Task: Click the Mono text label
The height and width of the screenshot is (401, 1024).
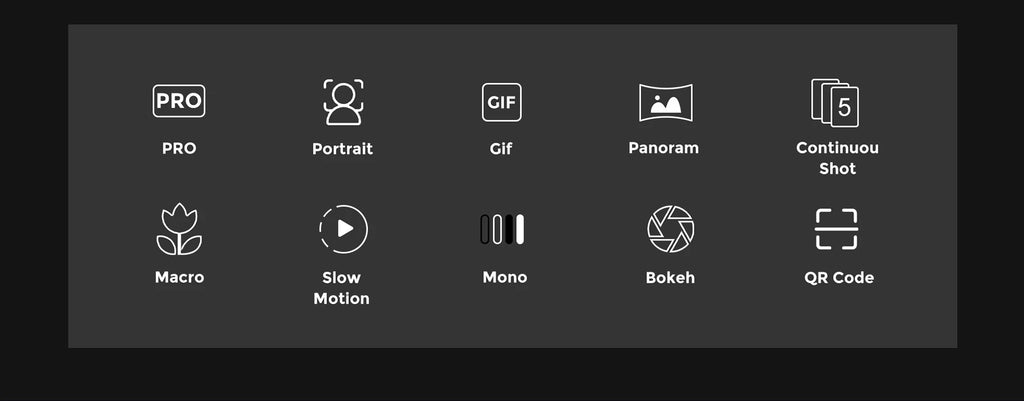Action: point(504,277)
